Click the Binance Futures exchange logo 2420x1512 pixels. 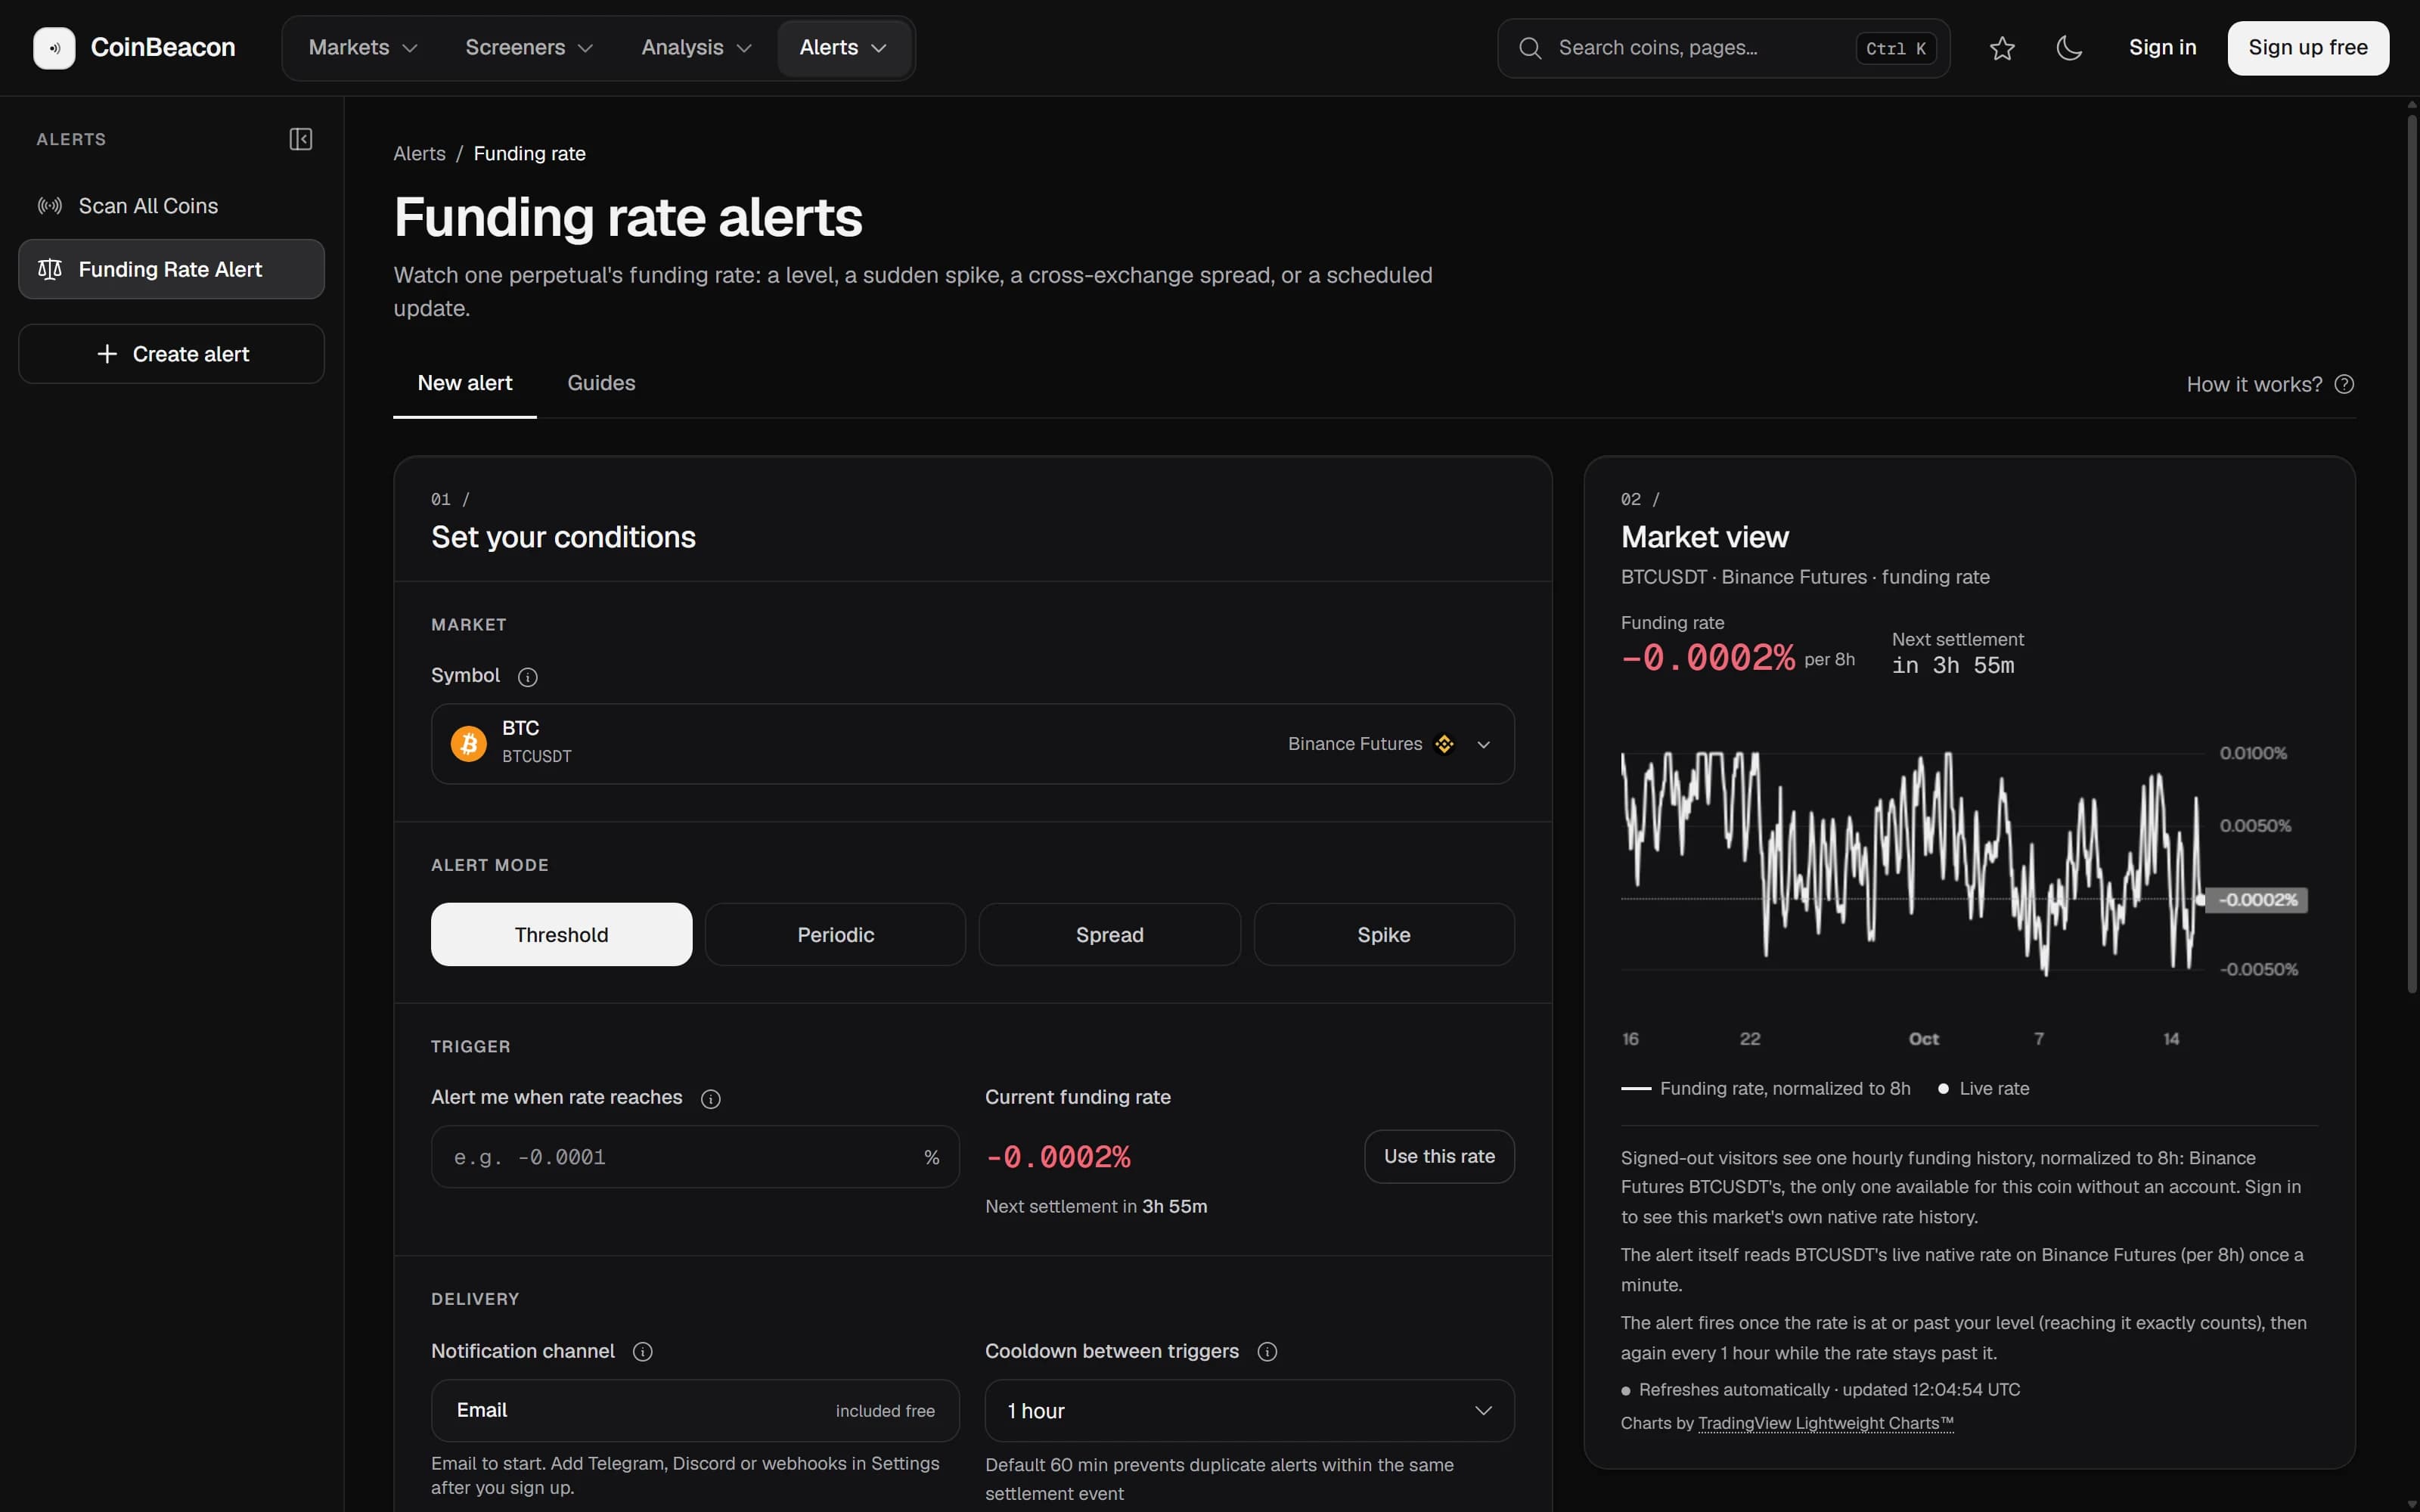click(1444, 744)
